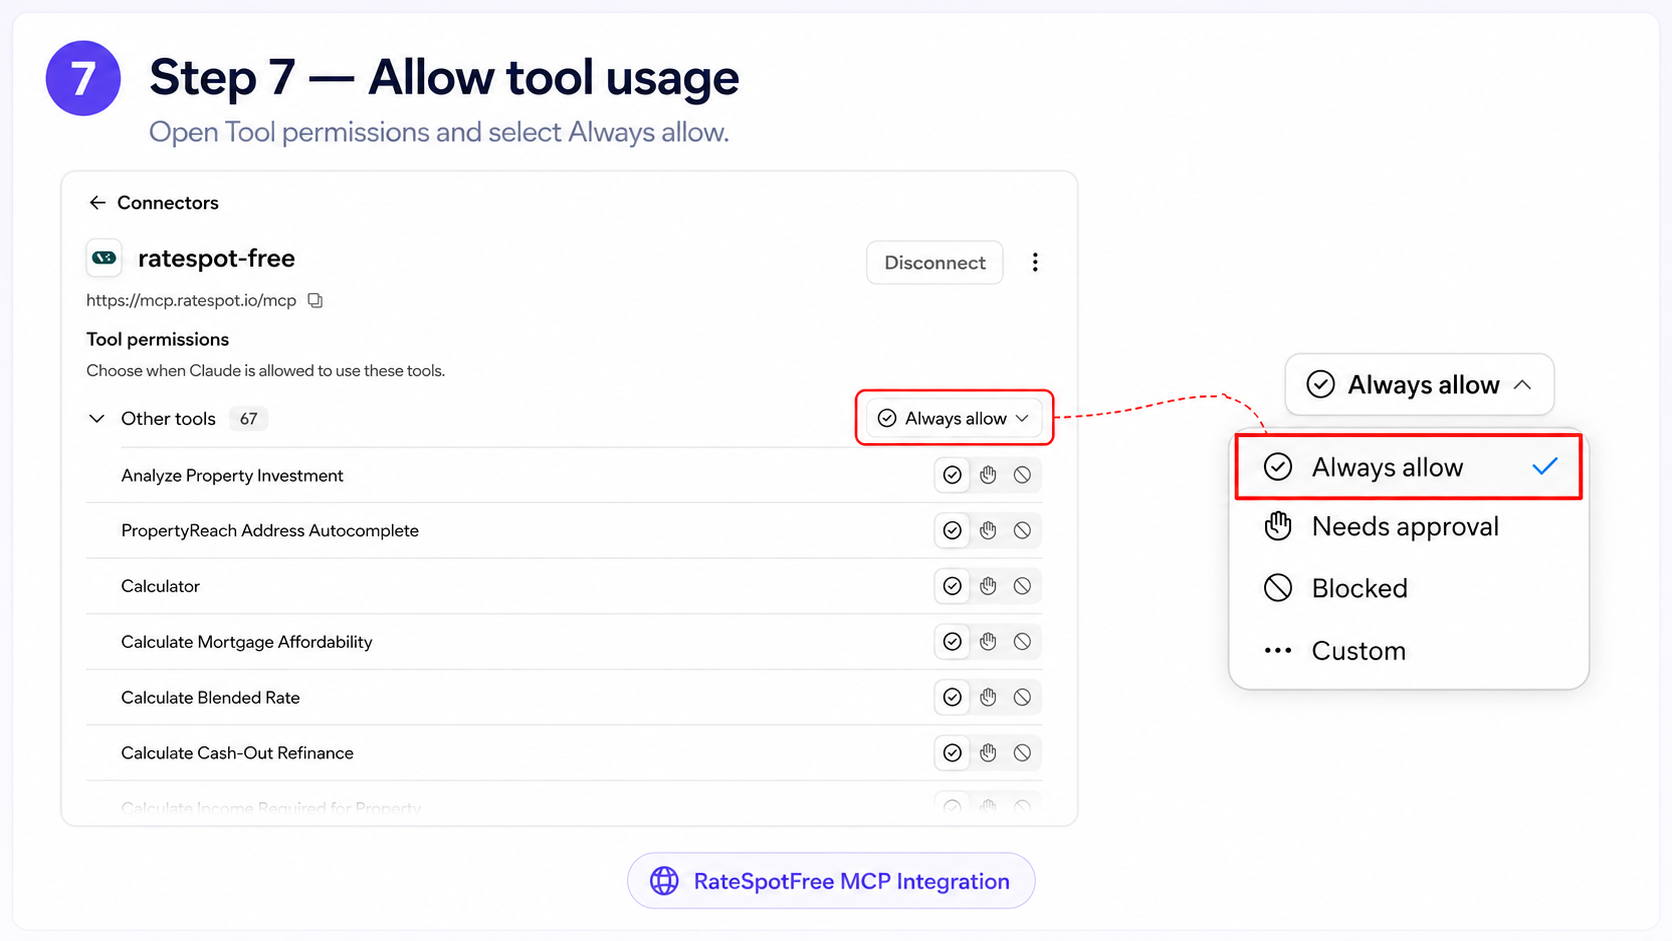Click the globe icon in RateSpotFree badge
This screenshot has width=1672, height=941.
[x=664, y=881]
